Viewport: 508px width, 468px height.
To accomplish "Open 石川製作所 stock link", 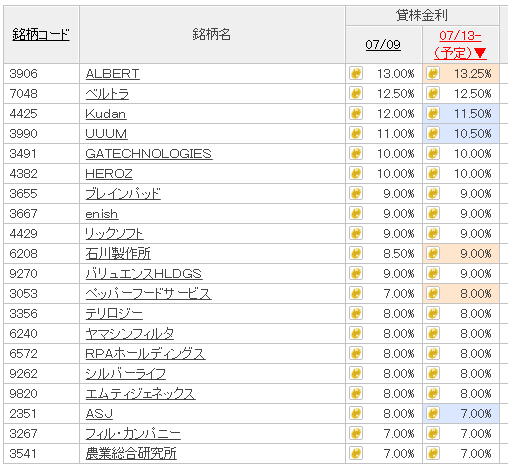I will (118, 254).
